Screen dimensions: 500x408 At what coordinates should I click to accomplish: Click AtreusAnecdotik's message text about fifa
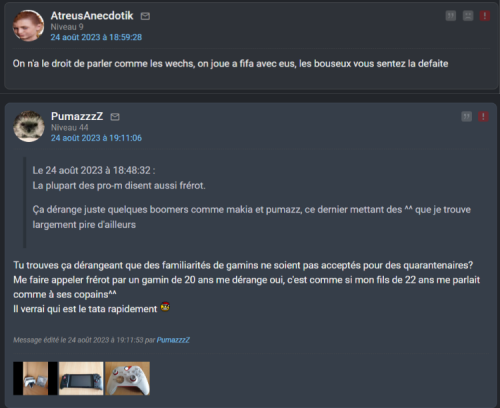230,63
